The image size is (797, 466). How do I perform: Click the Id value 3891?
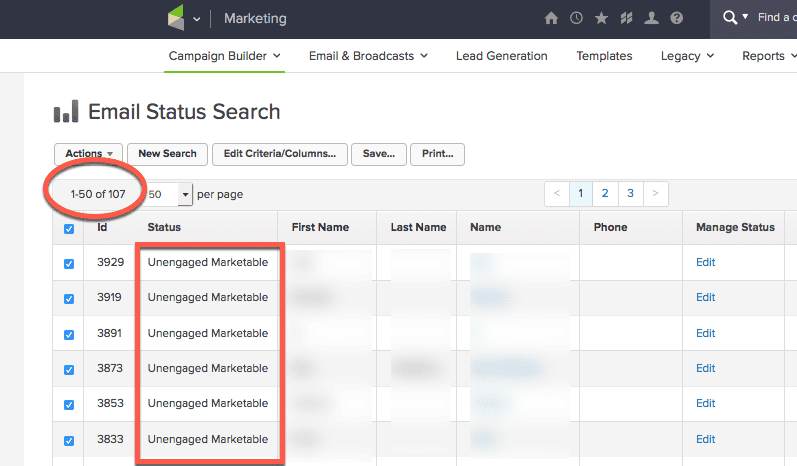(x=109, y=333)
